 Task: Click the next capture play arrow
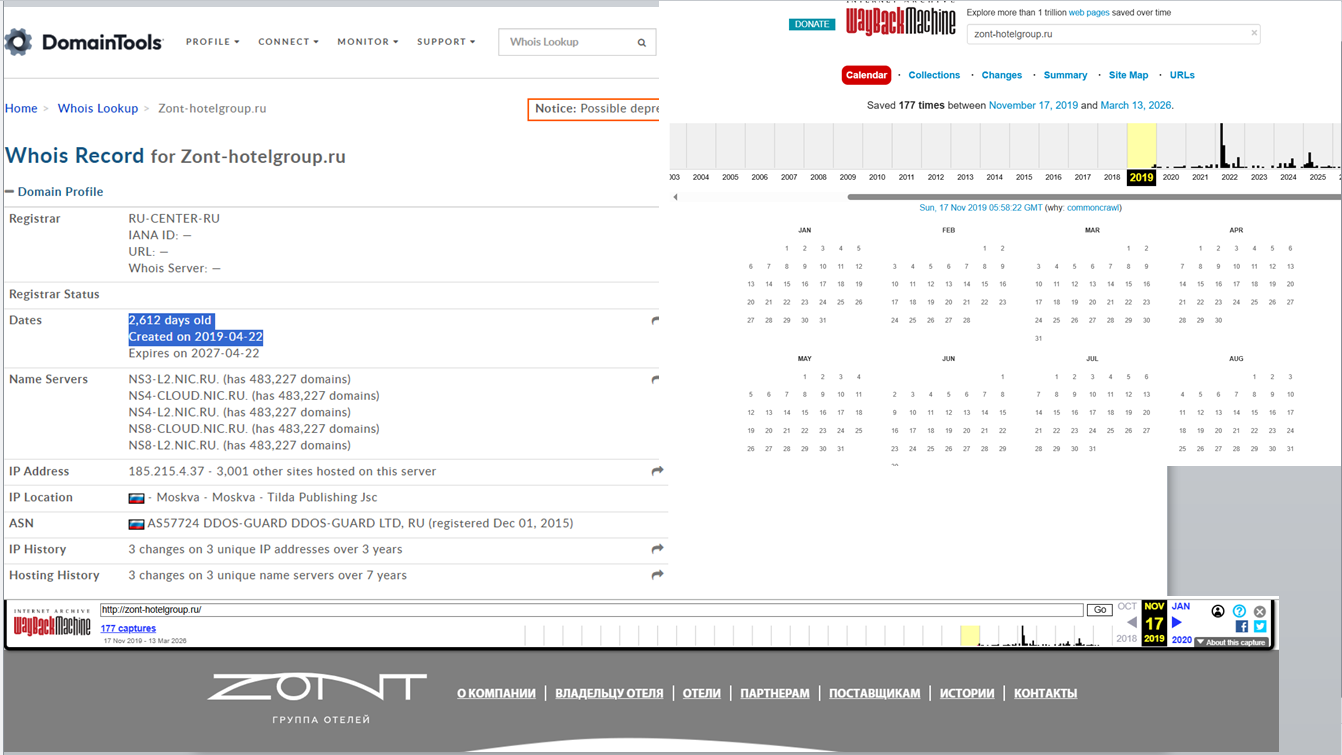click(x=1177, y=623)
